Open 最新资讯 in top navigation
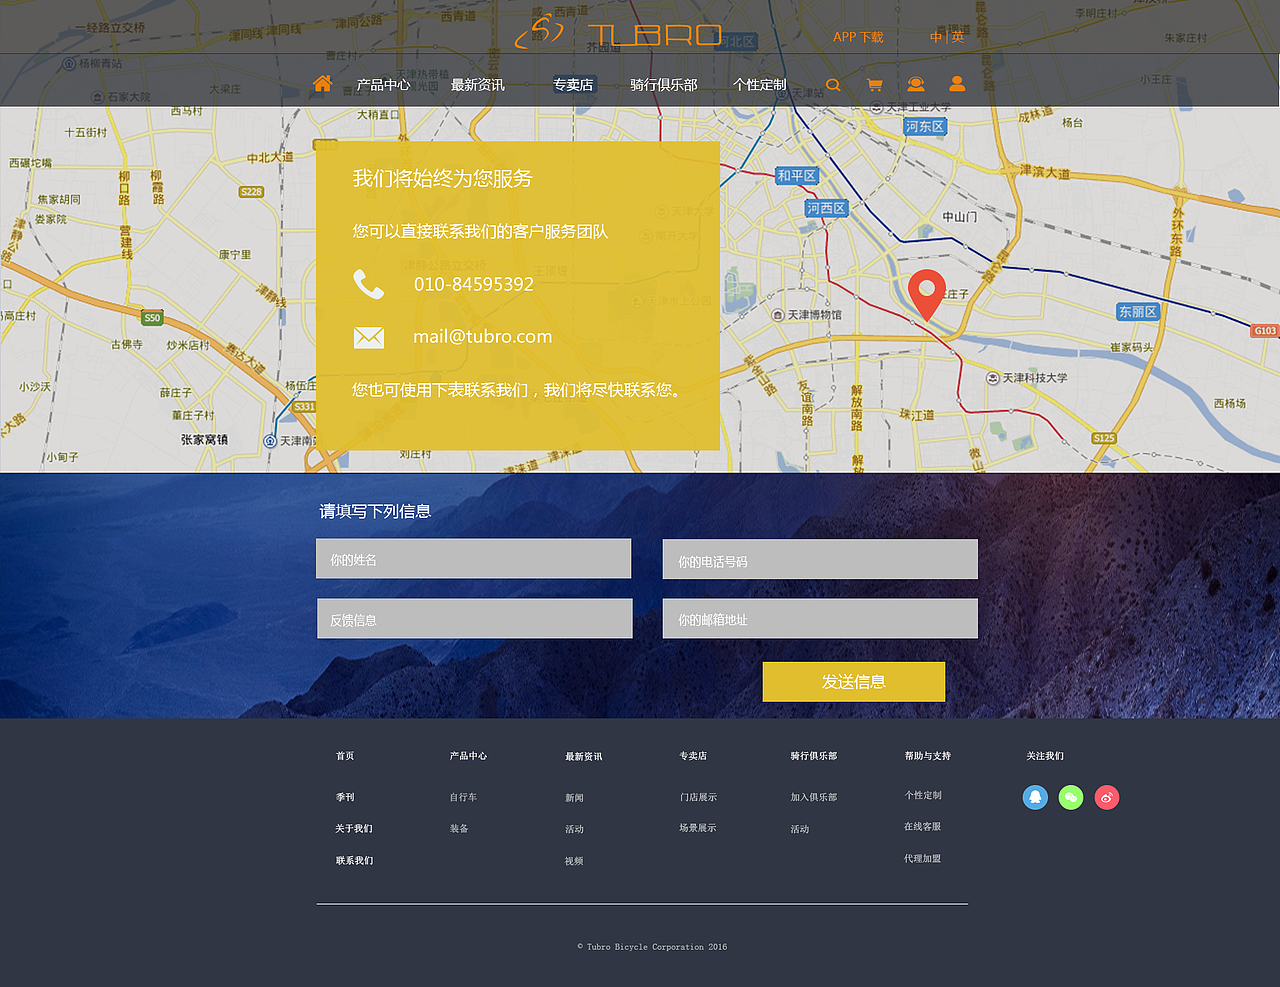1280x987 pixels. (x=478, y=85)
